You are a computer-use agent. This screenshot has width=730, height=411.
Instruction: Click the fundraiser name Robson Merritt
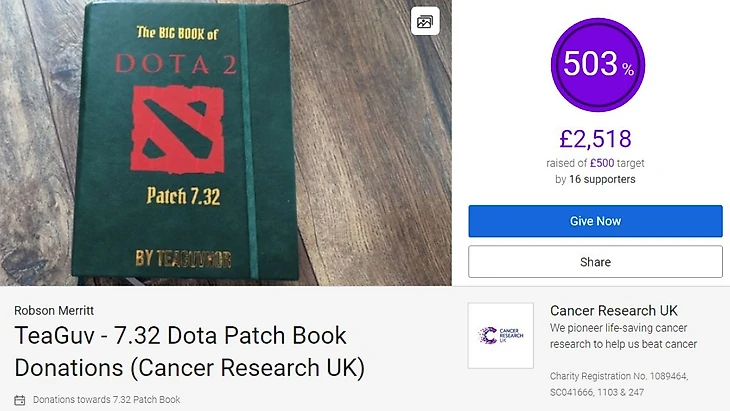[54, 310]
